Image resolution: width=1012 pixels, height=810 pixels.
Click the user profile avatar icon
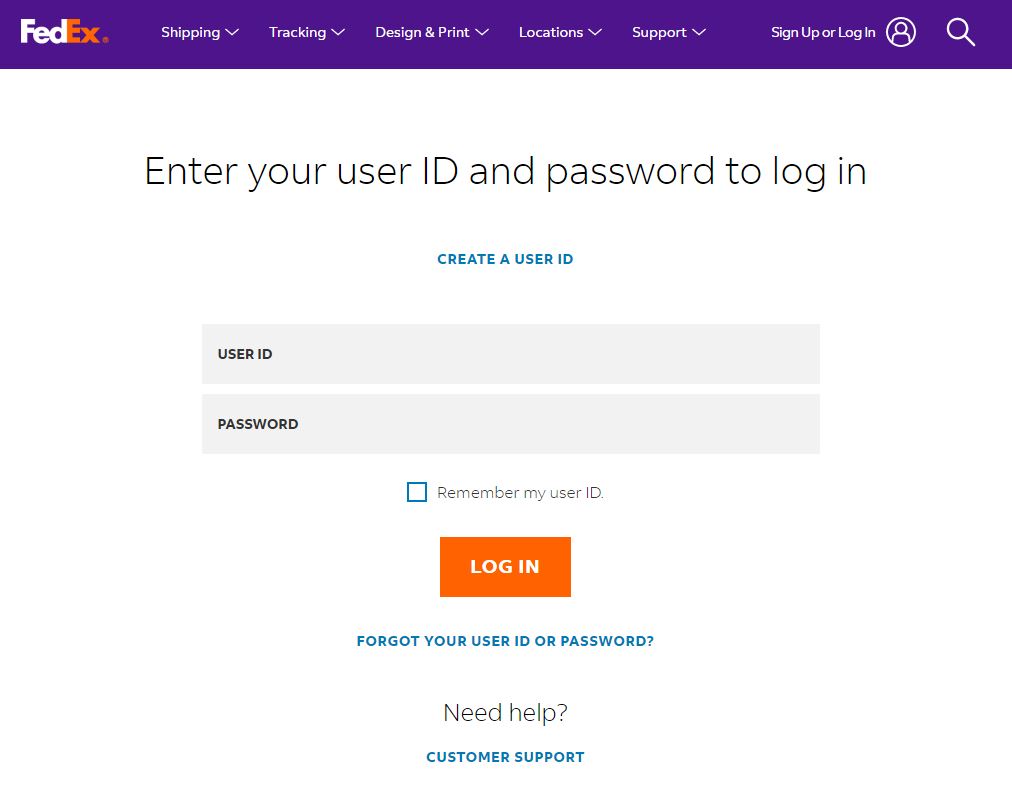pyautogui.click(x=901, y=32)
